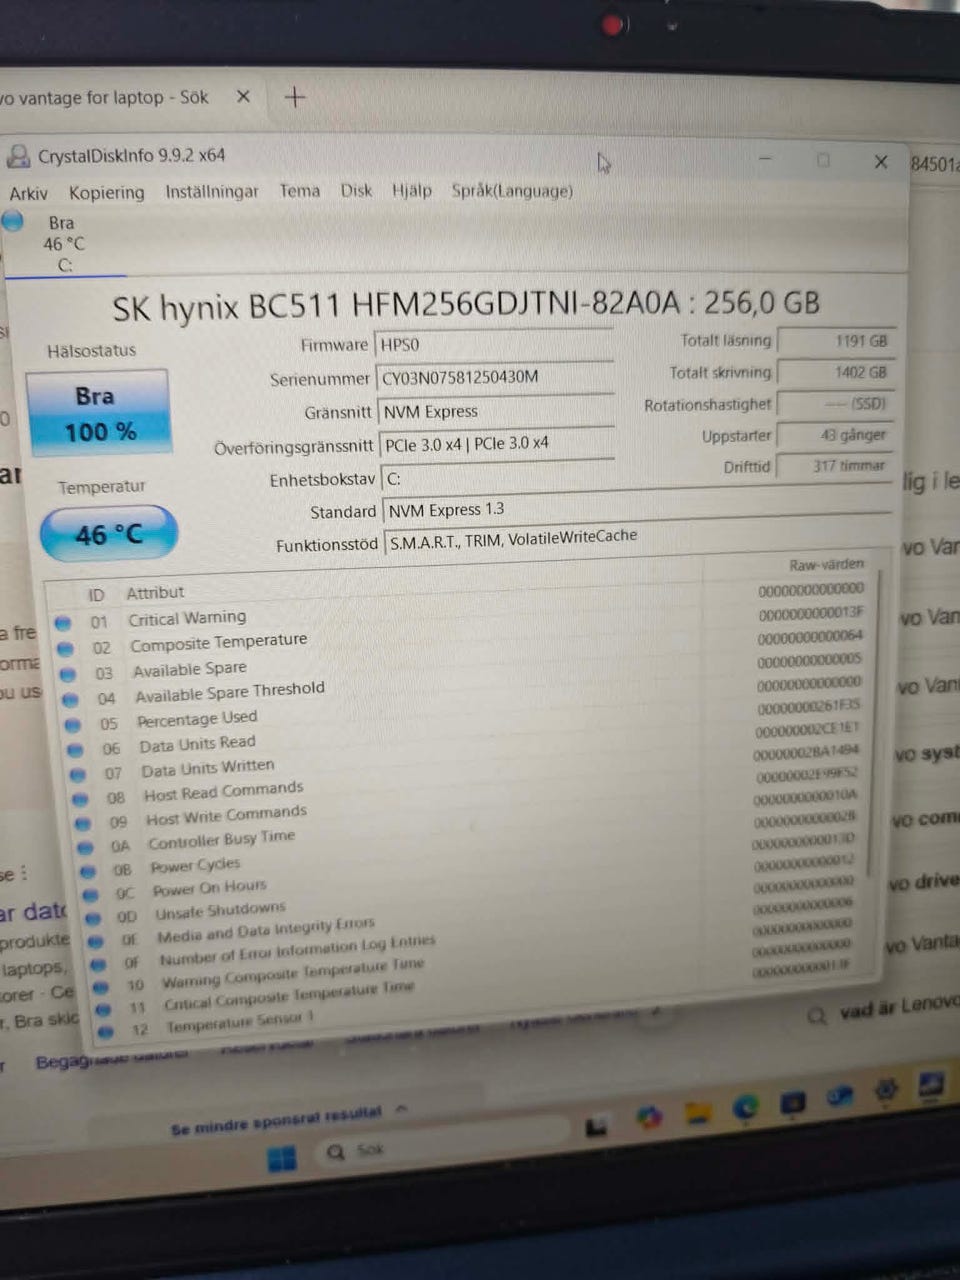Open the Arkiv menu

(x=28, y=193)
